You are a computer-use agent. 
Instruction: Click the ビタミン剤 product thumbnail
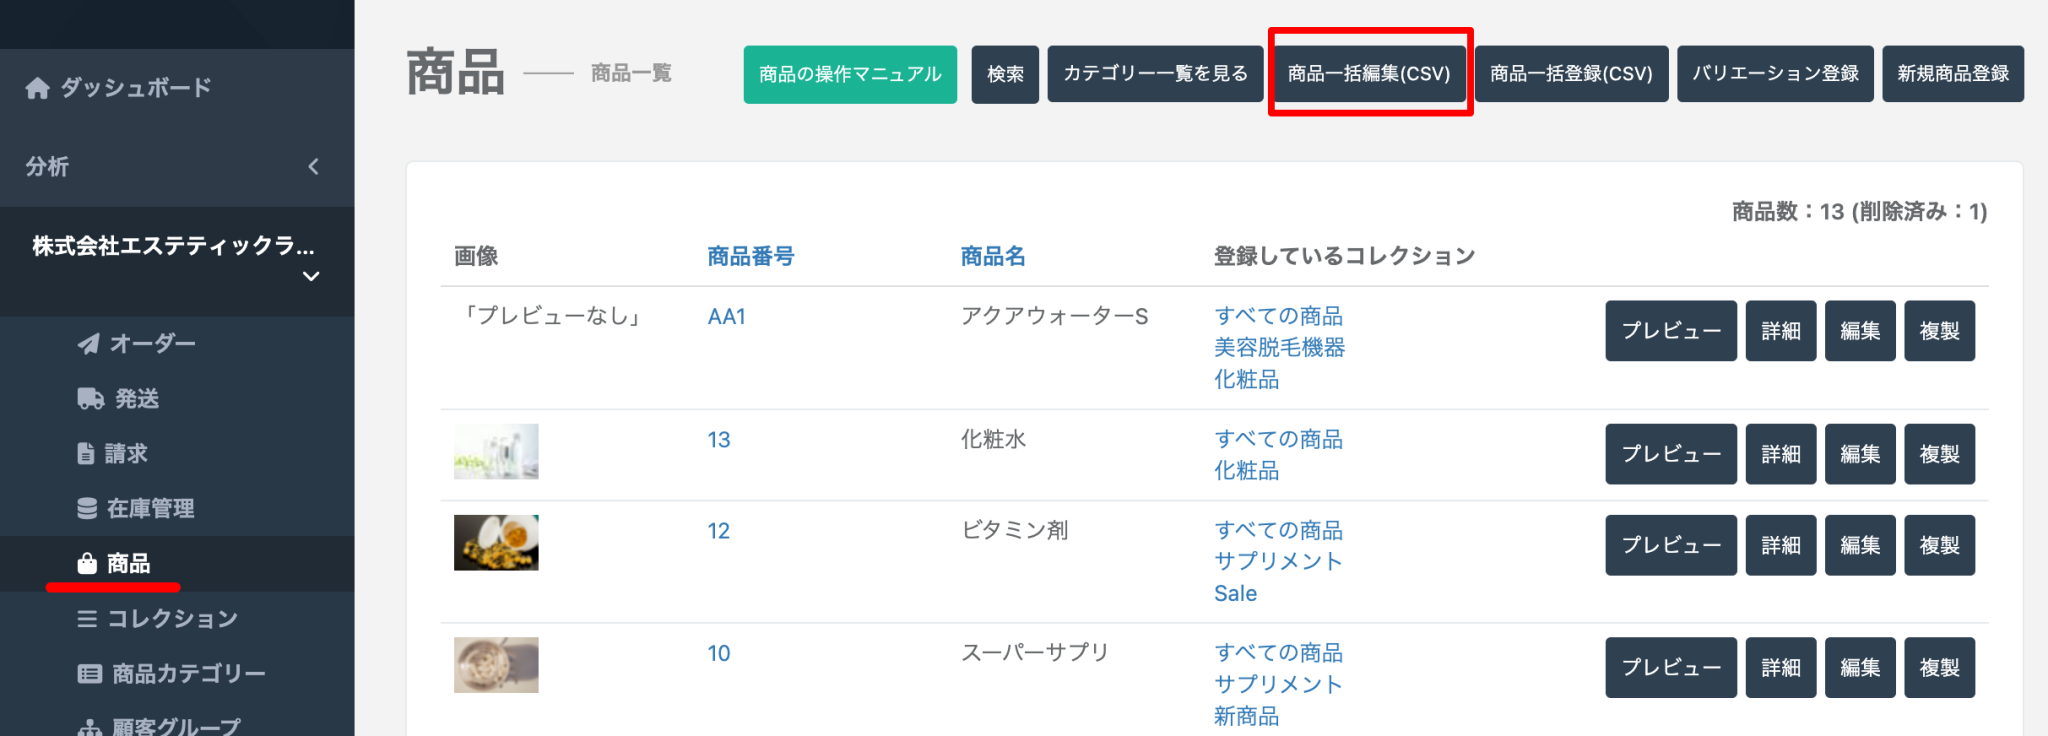point(496,543)
